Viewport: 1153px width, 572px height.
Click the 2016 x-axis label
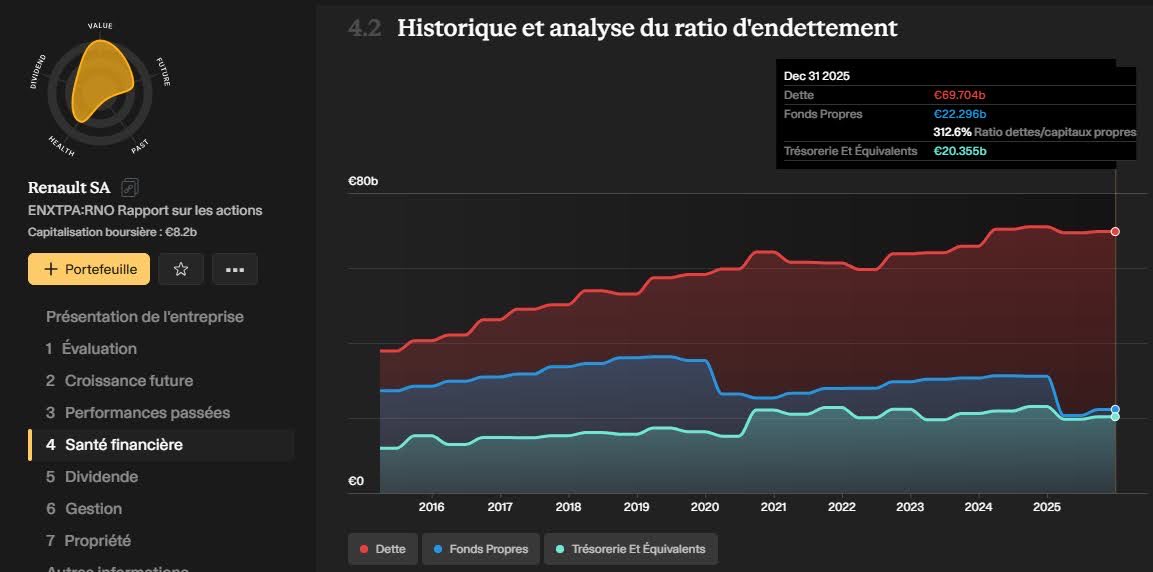[431, 507]
